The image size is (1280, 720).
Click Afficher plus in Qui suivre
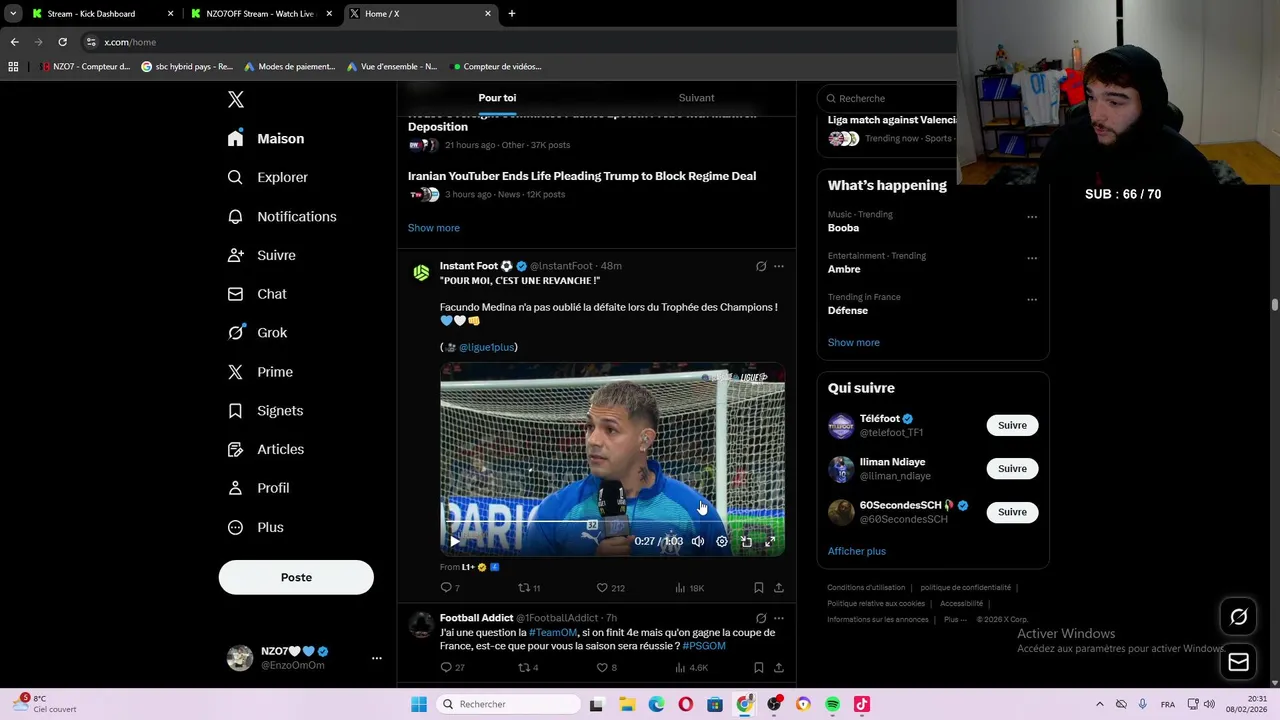click(856, 551)
